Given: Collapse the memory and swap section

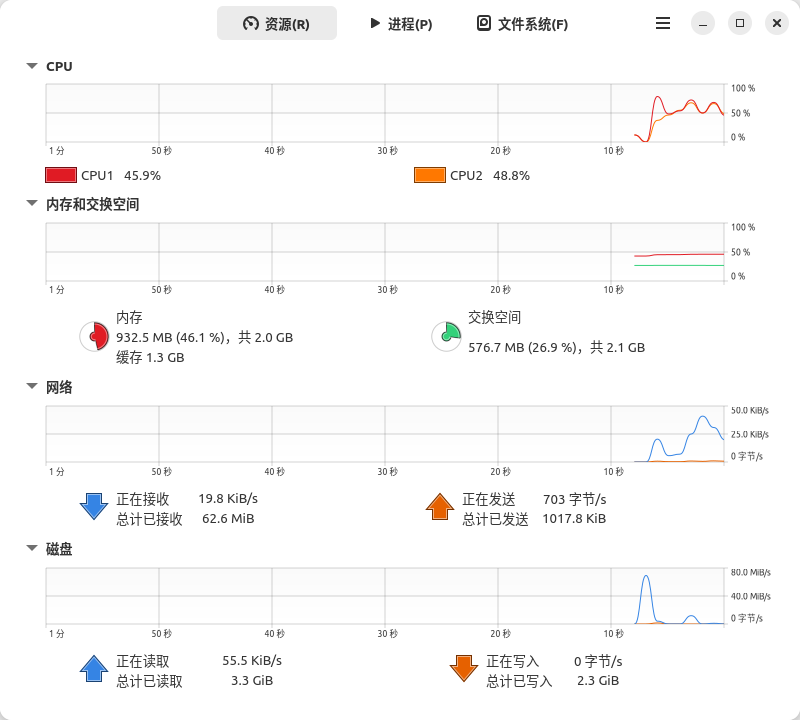Looking at the screenshot, I should [x=32, y=204].
